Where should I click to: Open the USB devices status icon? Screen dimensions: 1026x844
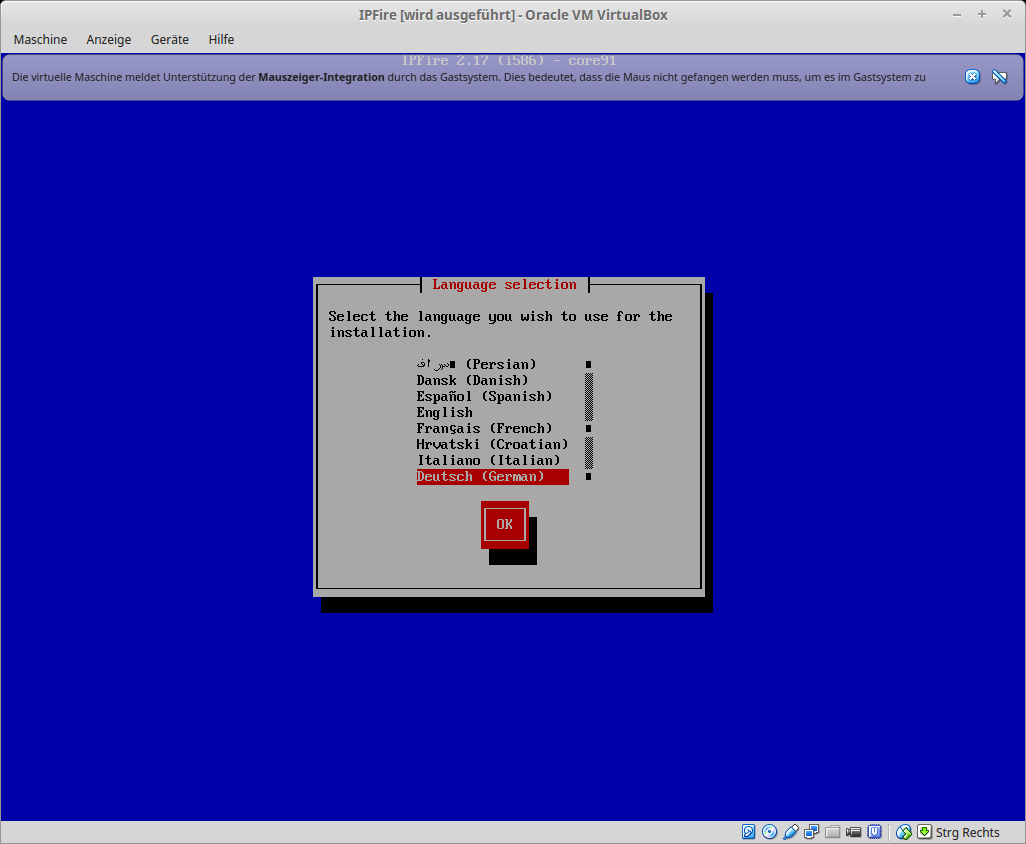790,832
